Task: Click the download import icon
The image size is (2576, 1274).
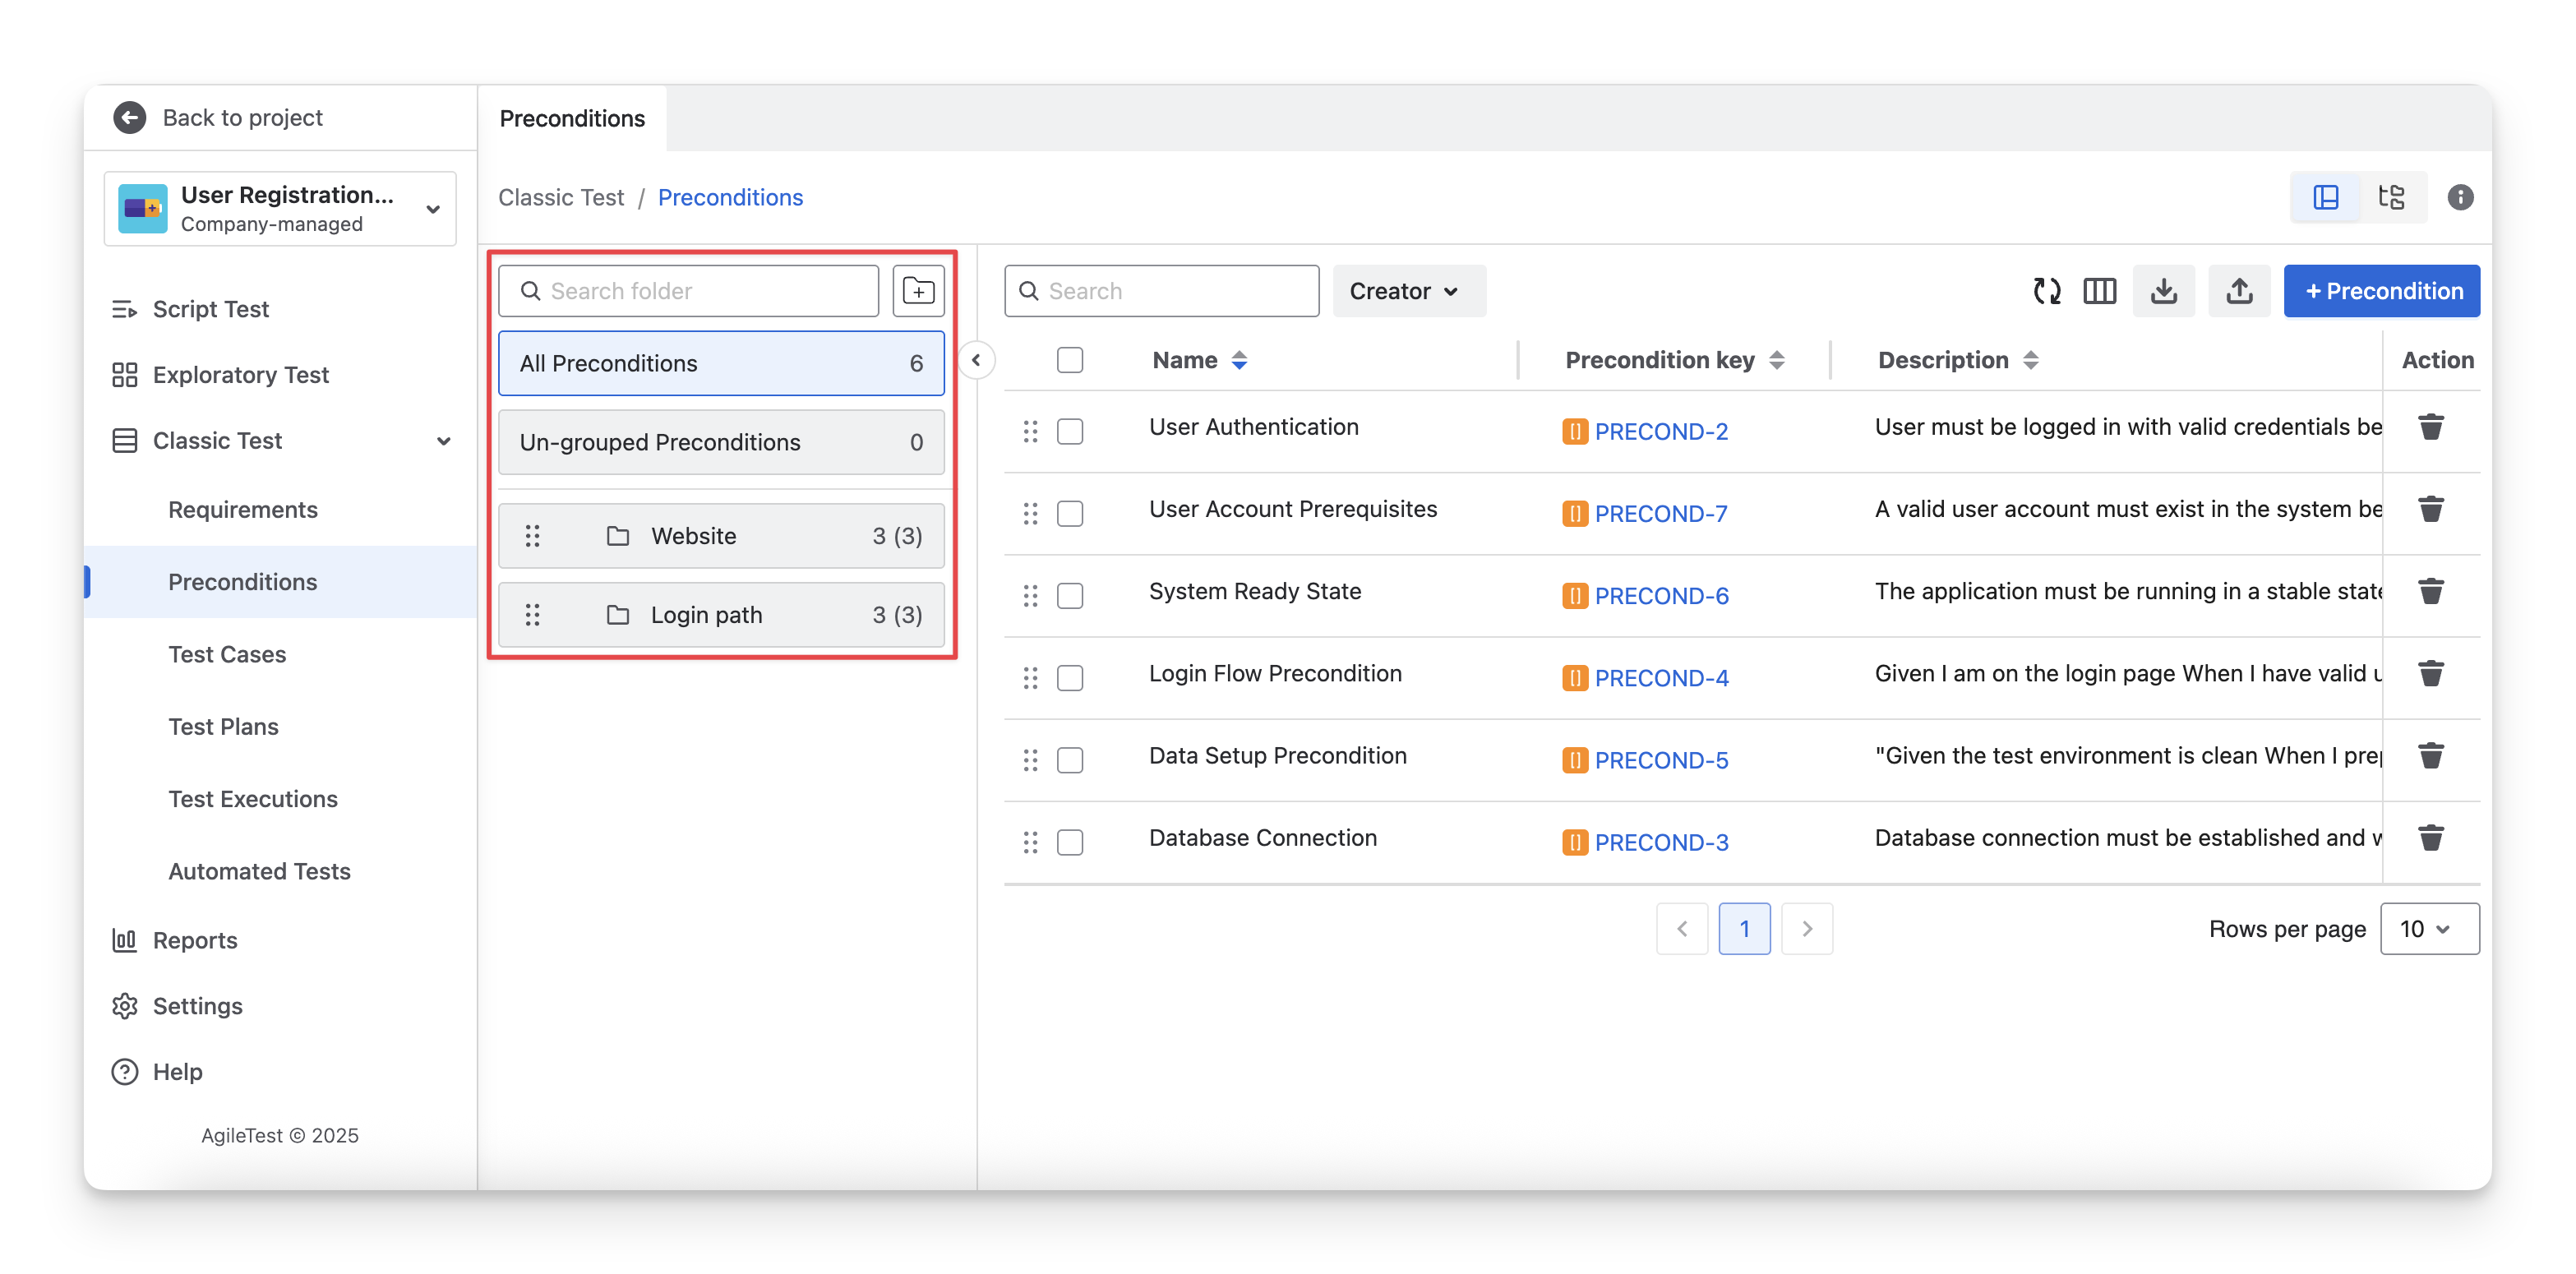Action: click(2163, 291)
